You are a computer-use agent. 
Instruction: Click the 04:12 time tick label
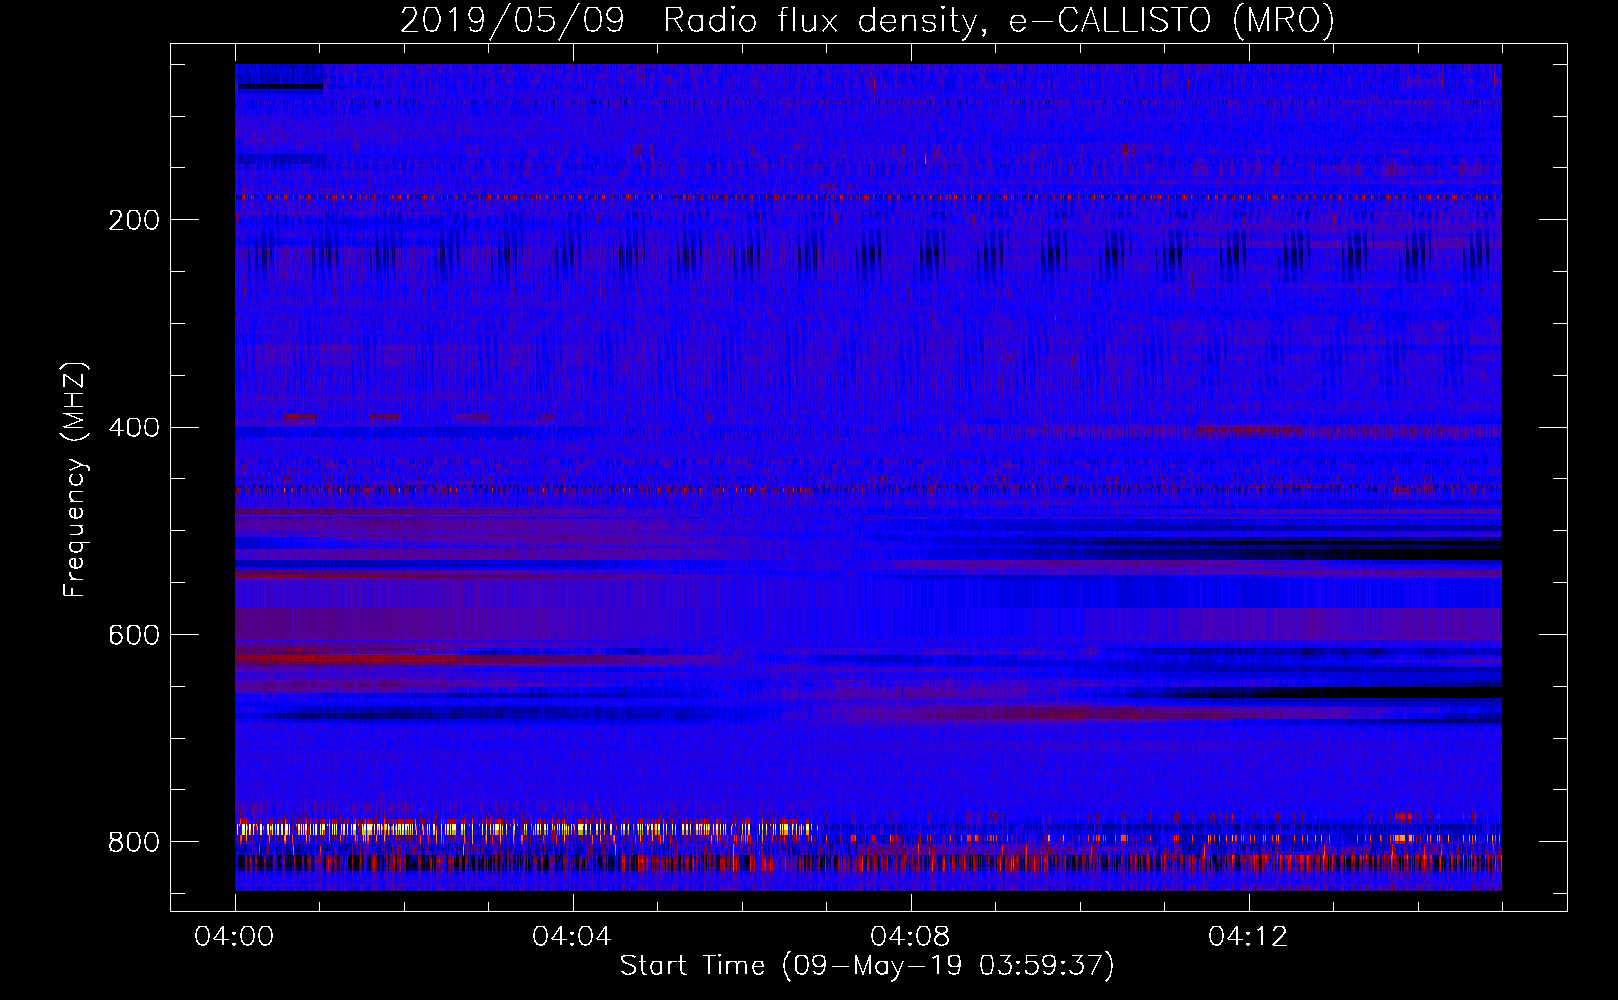pos(1248,937)
